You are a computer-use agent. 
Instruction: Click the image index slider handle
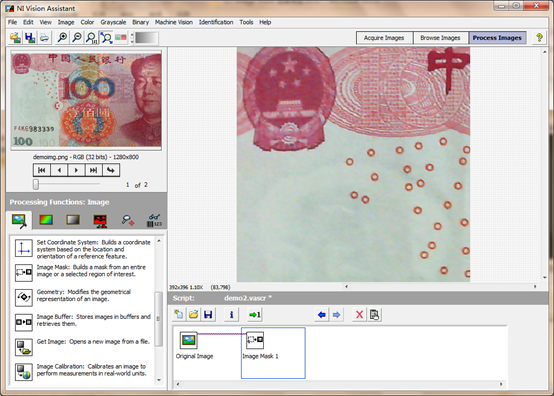tap(36, 184)
